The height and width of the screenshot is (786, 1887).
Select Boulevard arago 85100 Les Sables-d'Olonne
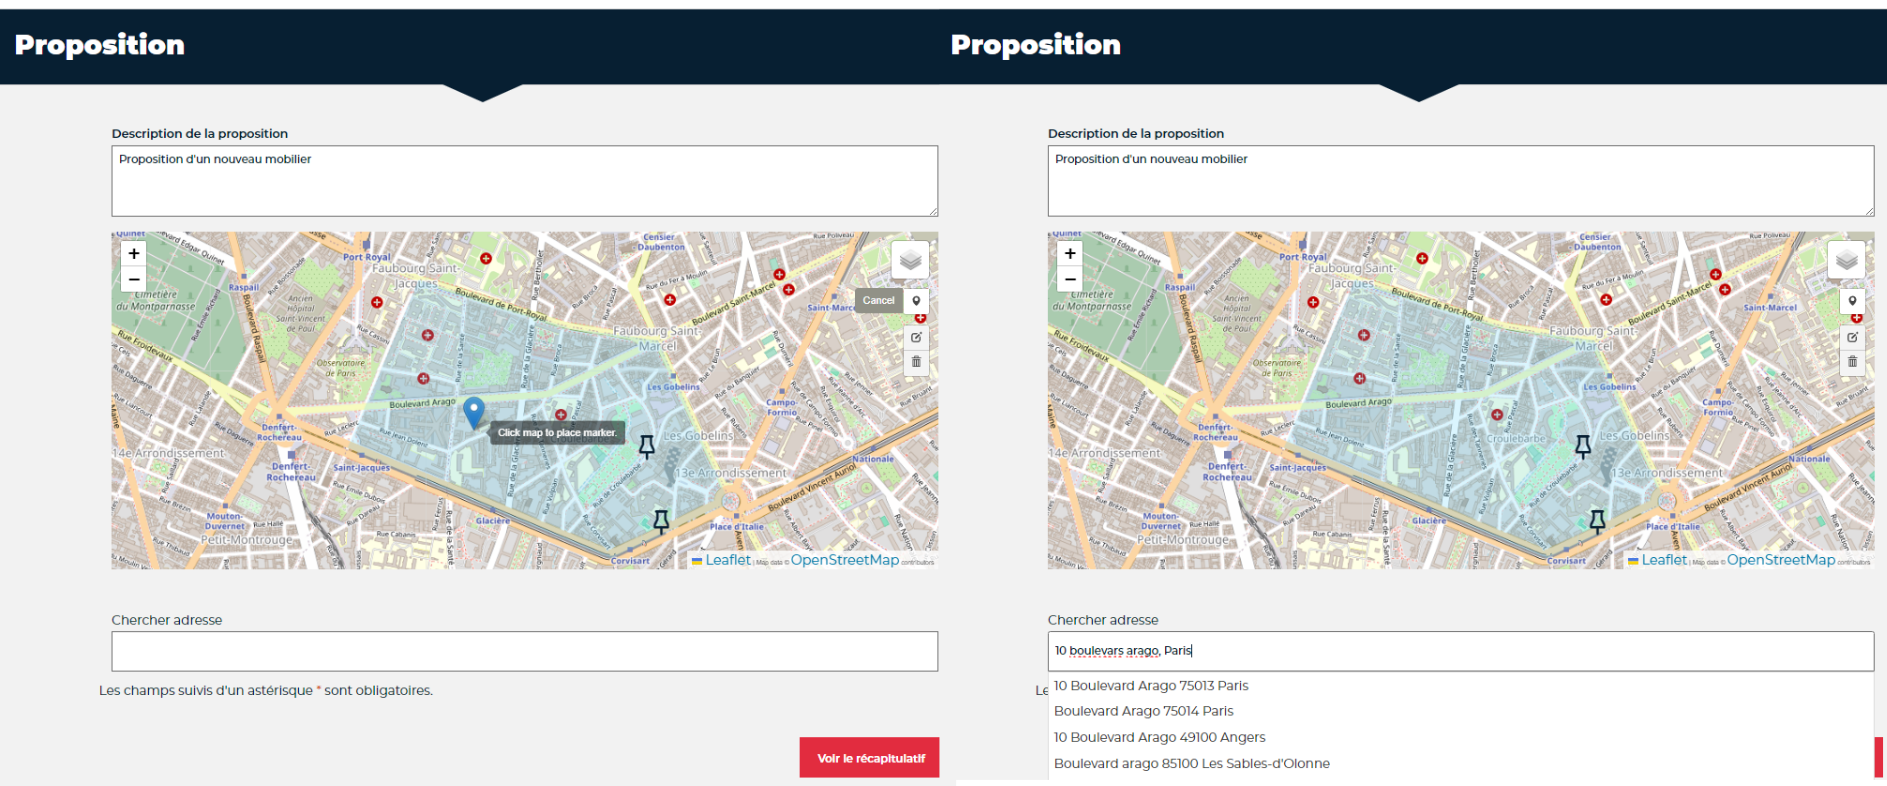click(1191, 763)
